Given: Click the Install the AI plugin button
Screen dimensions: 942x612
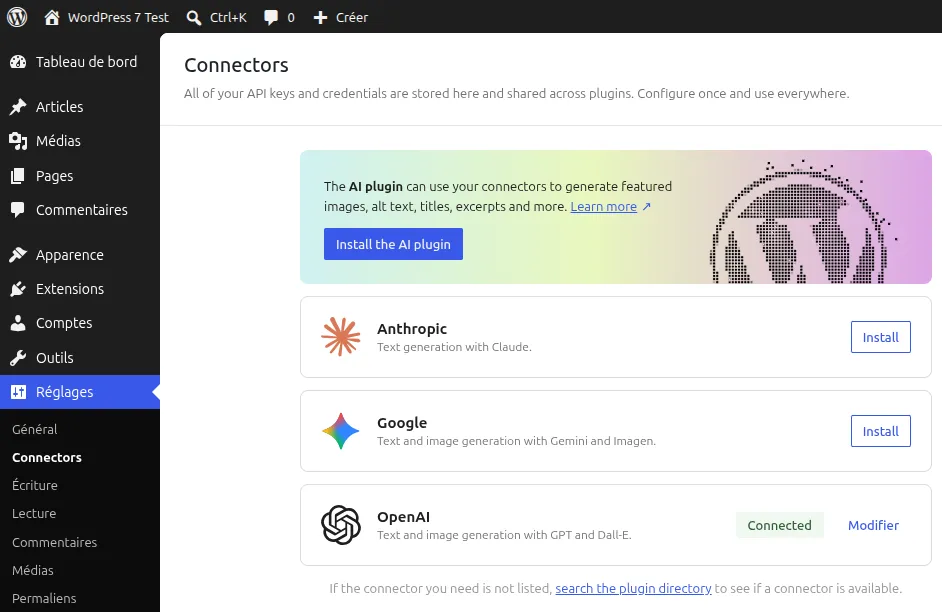Looking at the screenshot, I should (393, 244).
